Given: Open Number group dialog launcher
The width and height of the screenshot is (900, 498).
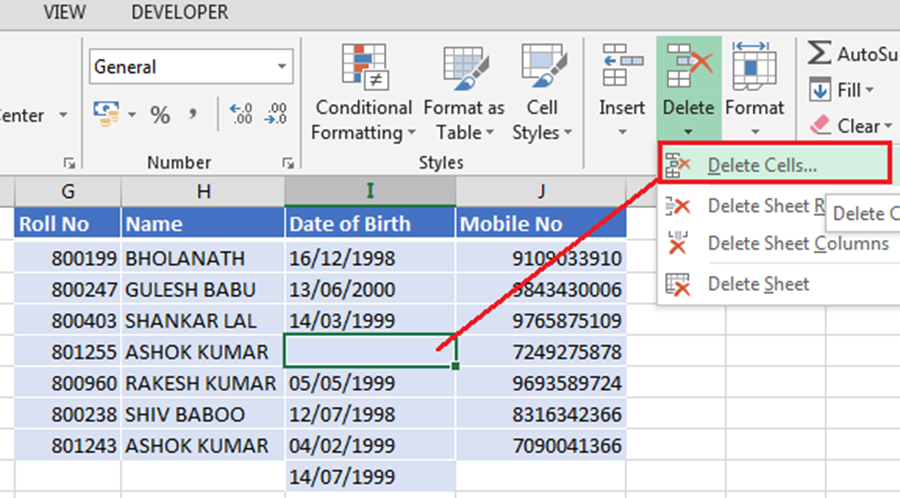Looking at the screenshot, I should point(288,162).
